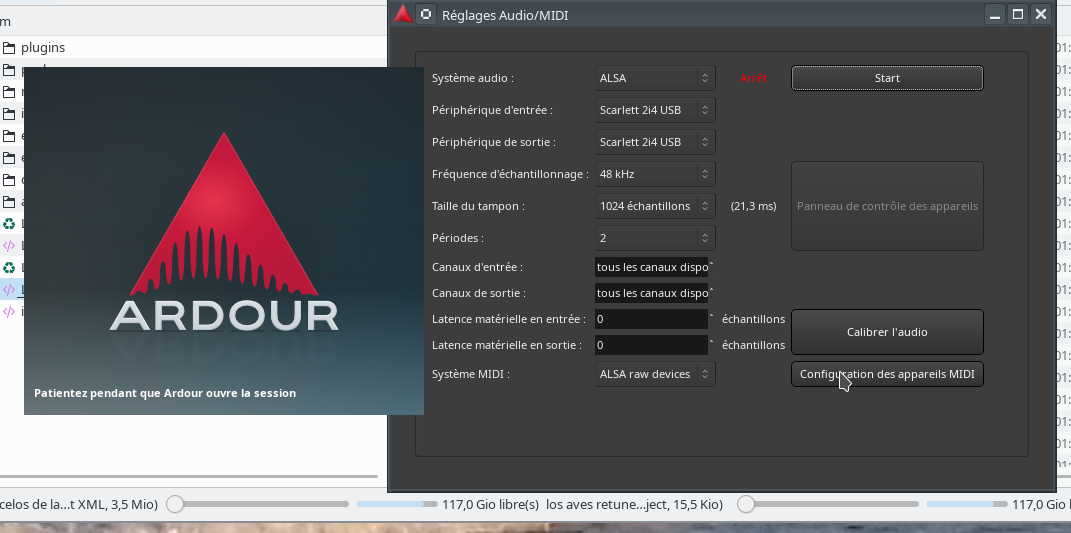Open the Périphérique de sortie Scarlett 2i4 dropdown
Image resolution: width=1071 pixels, height=533 pixels.
tap(655, 142)
